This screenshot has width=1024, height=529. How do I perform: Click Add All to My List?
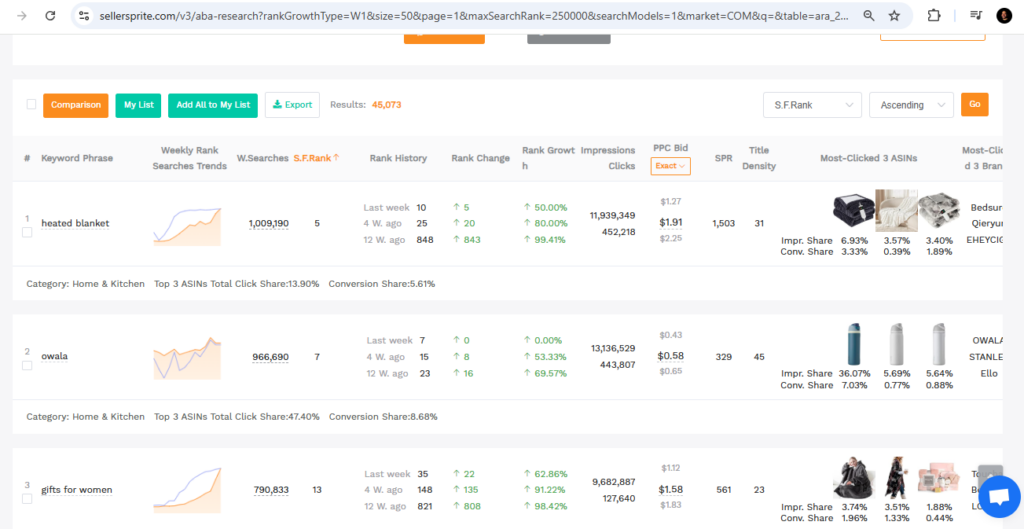pos(213,105)
